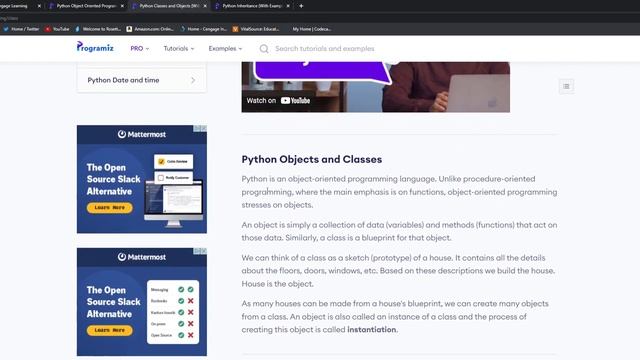Close the Python Inheritance tab

[288, 6]
